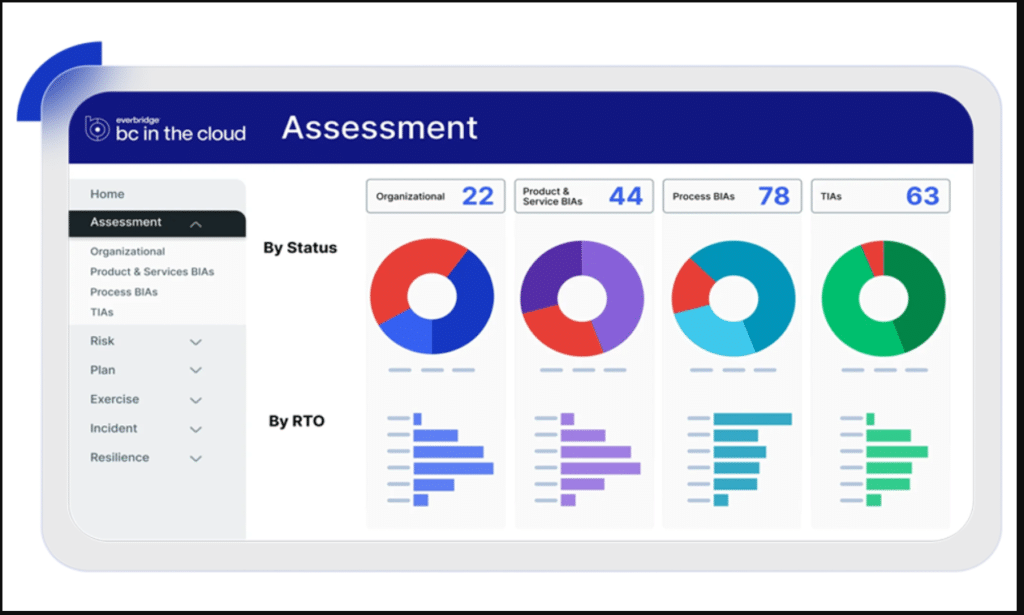Collapse the Assessment section
Viewport: 1024px width, 615px height.
click(196, 224)
